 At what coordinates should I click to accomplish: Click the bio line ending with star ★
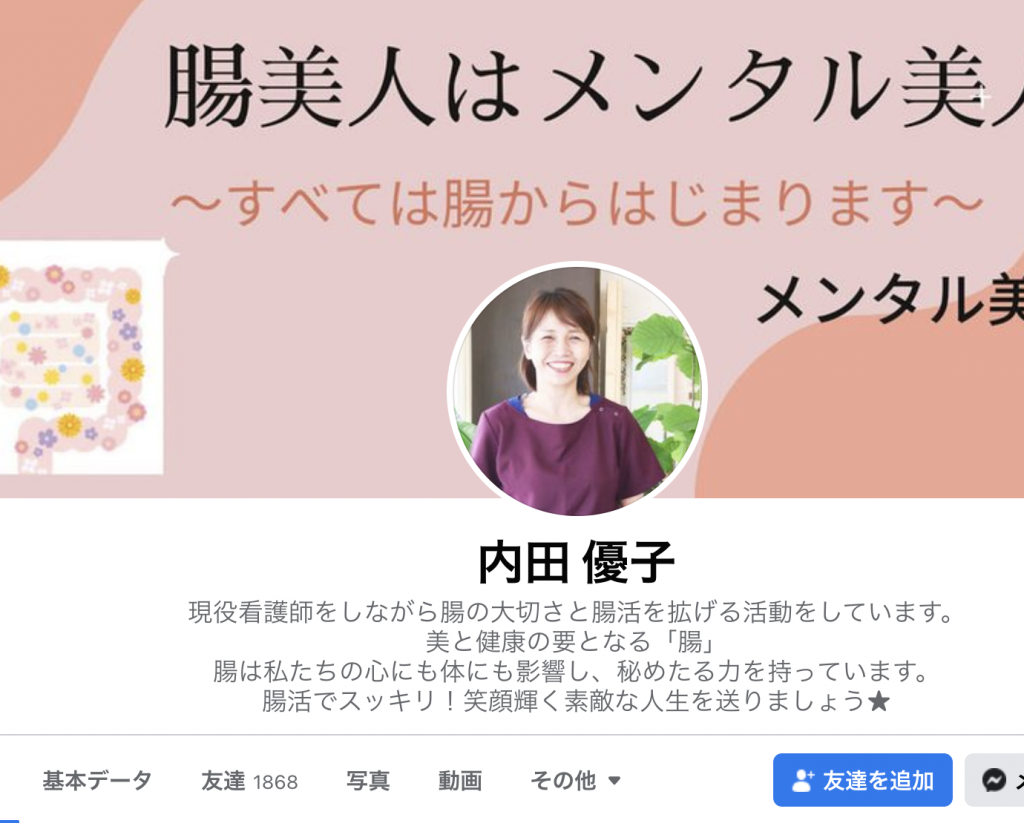pos(576,701)
